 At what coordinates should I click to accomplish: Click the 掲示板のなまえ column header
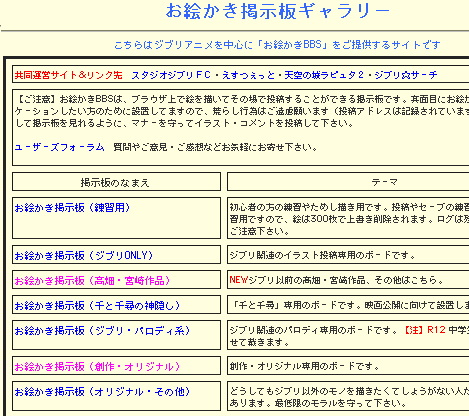[115, 182]
